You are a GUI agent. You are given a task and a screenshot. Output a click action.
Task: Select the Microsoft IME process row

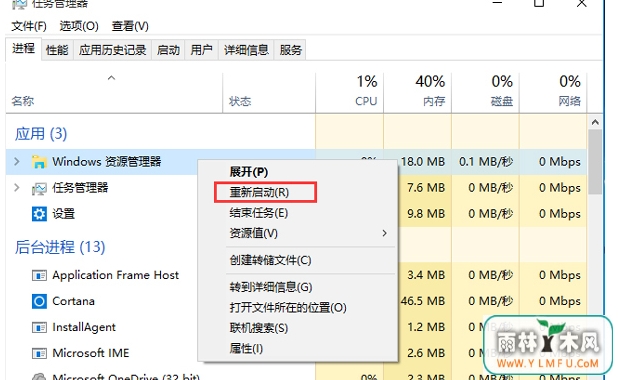point(296,353)
